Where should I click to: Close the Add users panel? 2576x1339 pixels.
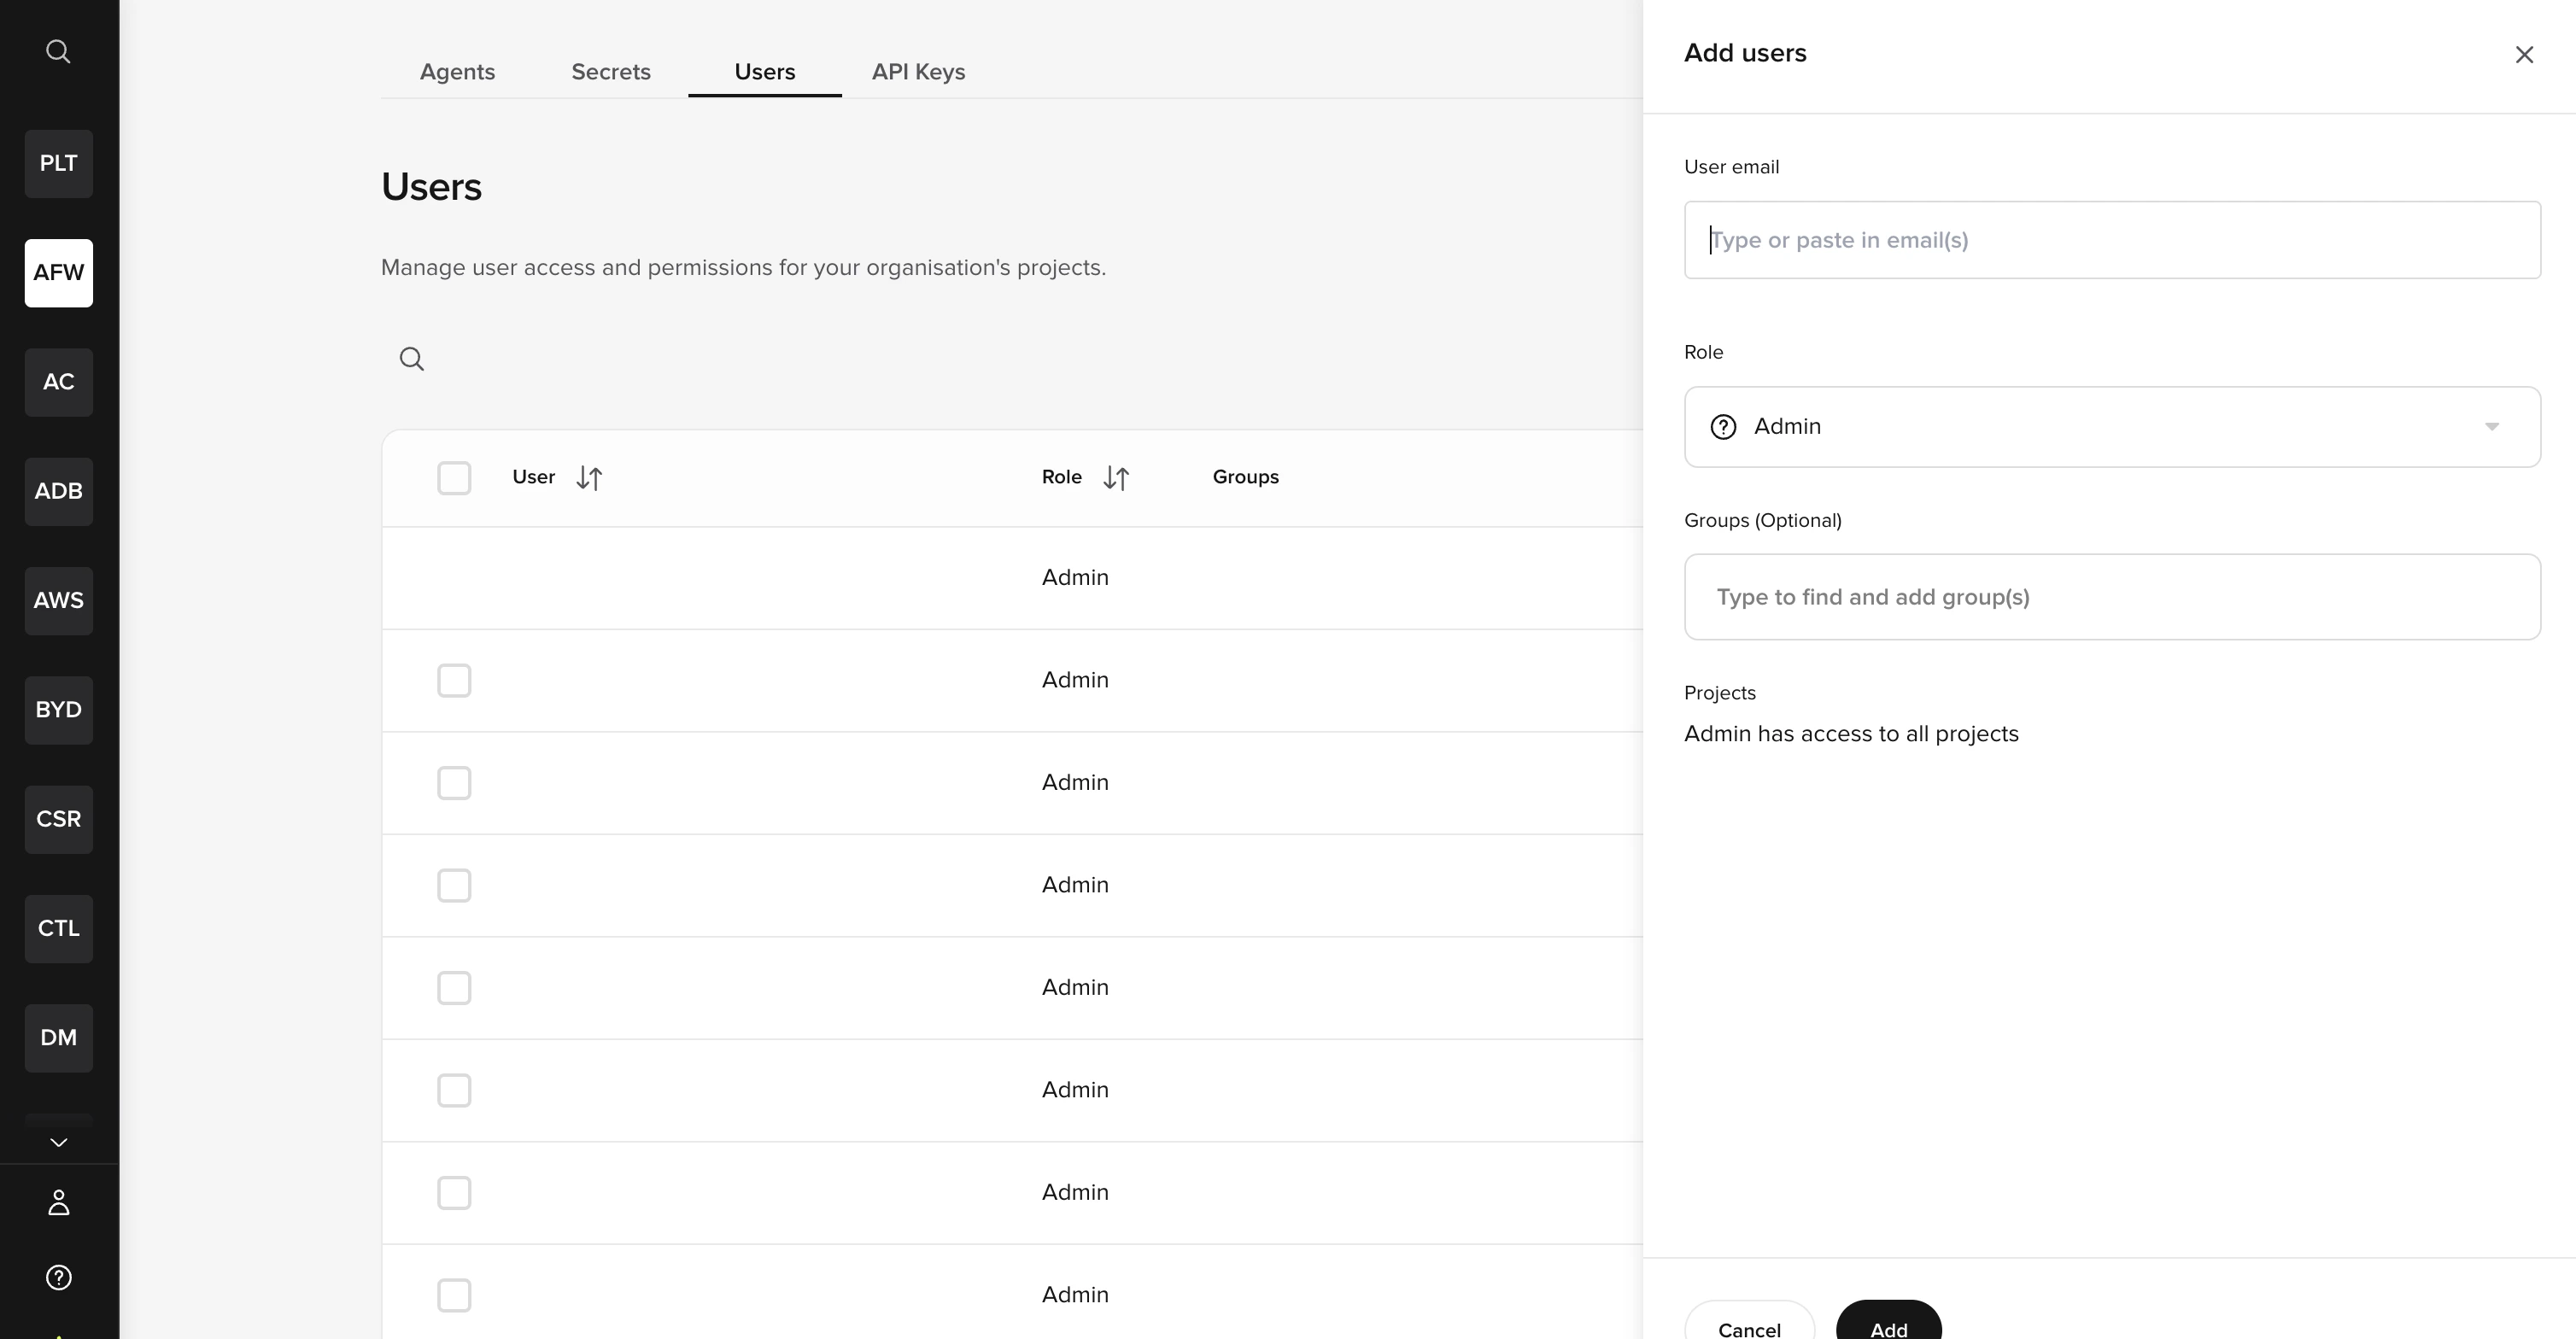pos(2524,55)
